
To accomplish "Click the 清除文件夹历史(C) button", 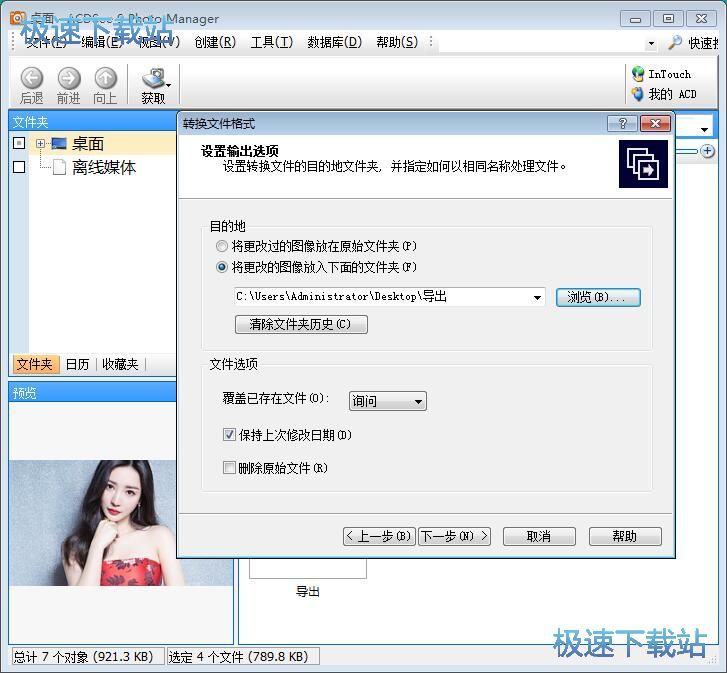I will [x=301, y=324].
